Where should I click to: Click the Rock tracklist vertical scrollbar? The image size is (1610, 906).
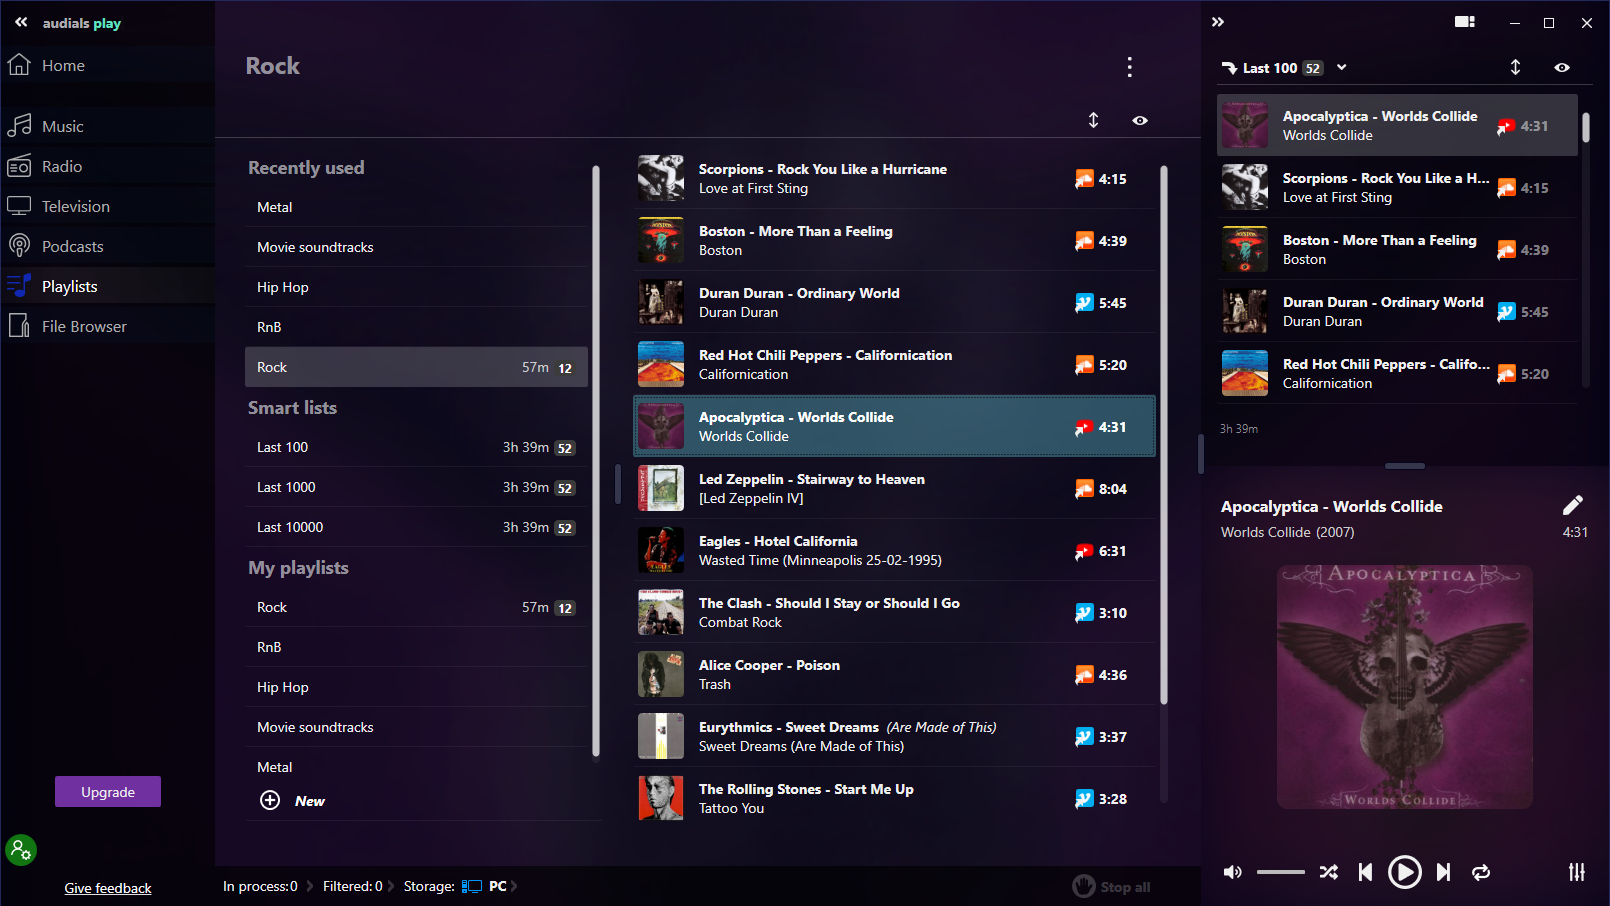click(x=1164, y=435)
